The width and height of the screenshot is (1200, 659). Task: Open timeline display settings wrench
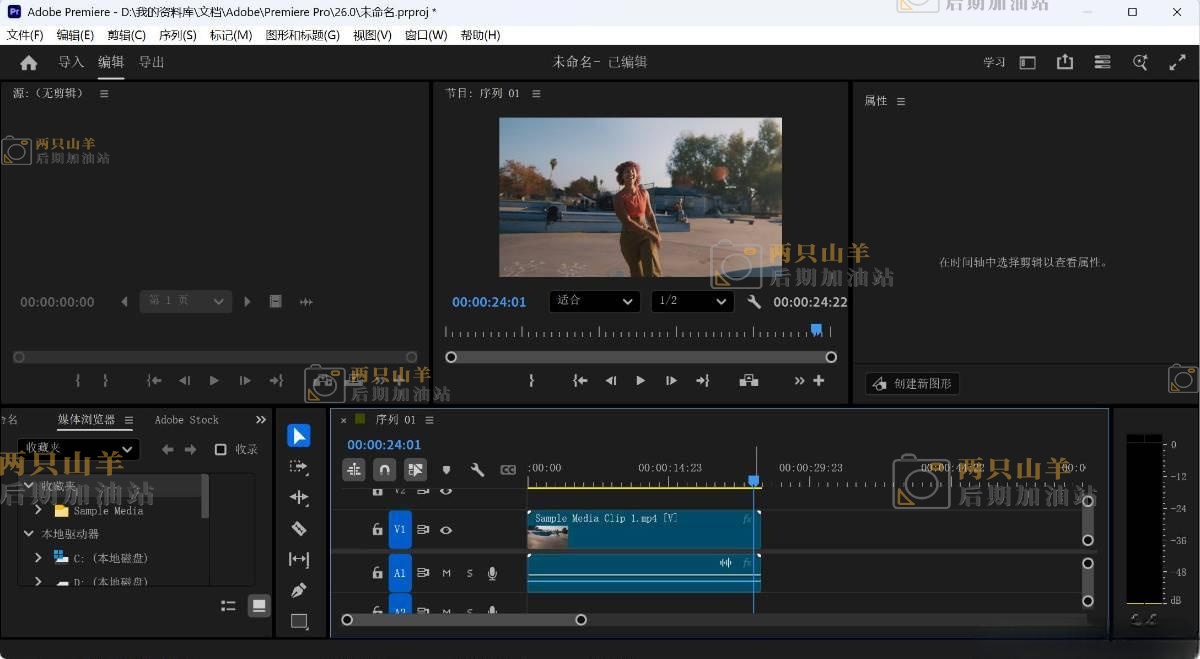coord(477,469)
